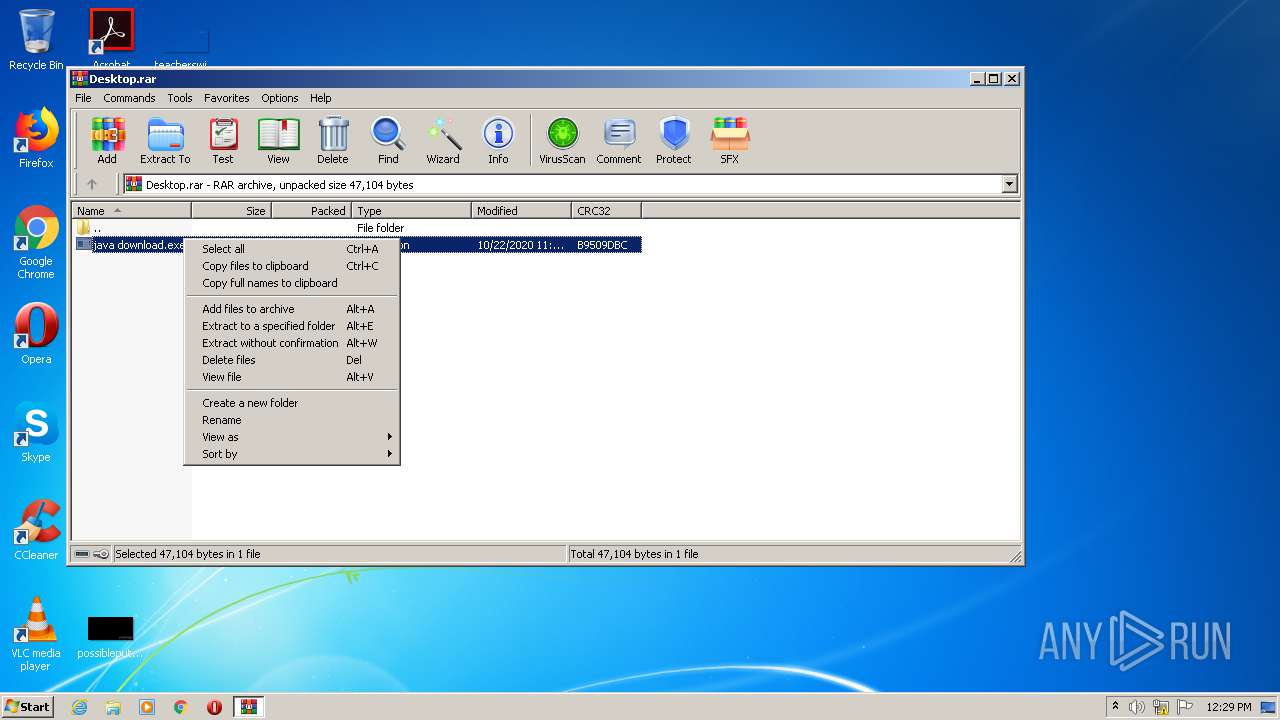
Task: Click the Test archive icon
Action: tap(223, 140)
